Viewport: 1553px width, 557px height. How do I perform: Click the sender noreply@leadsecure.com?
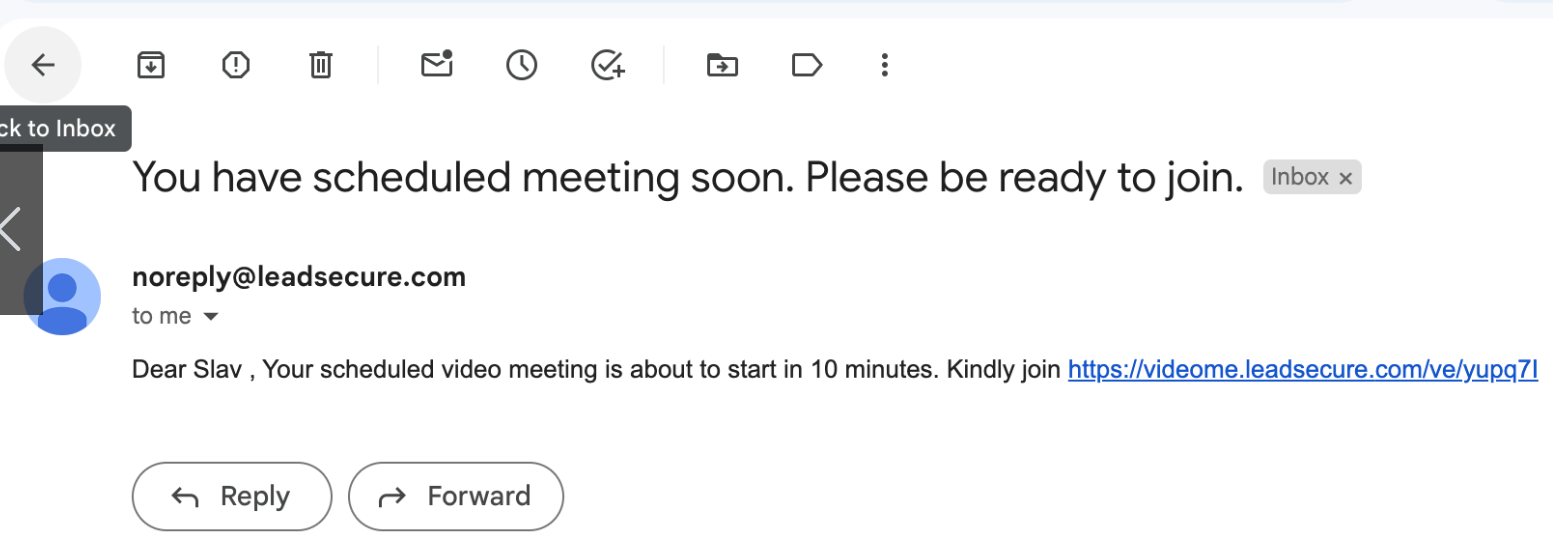299,277
